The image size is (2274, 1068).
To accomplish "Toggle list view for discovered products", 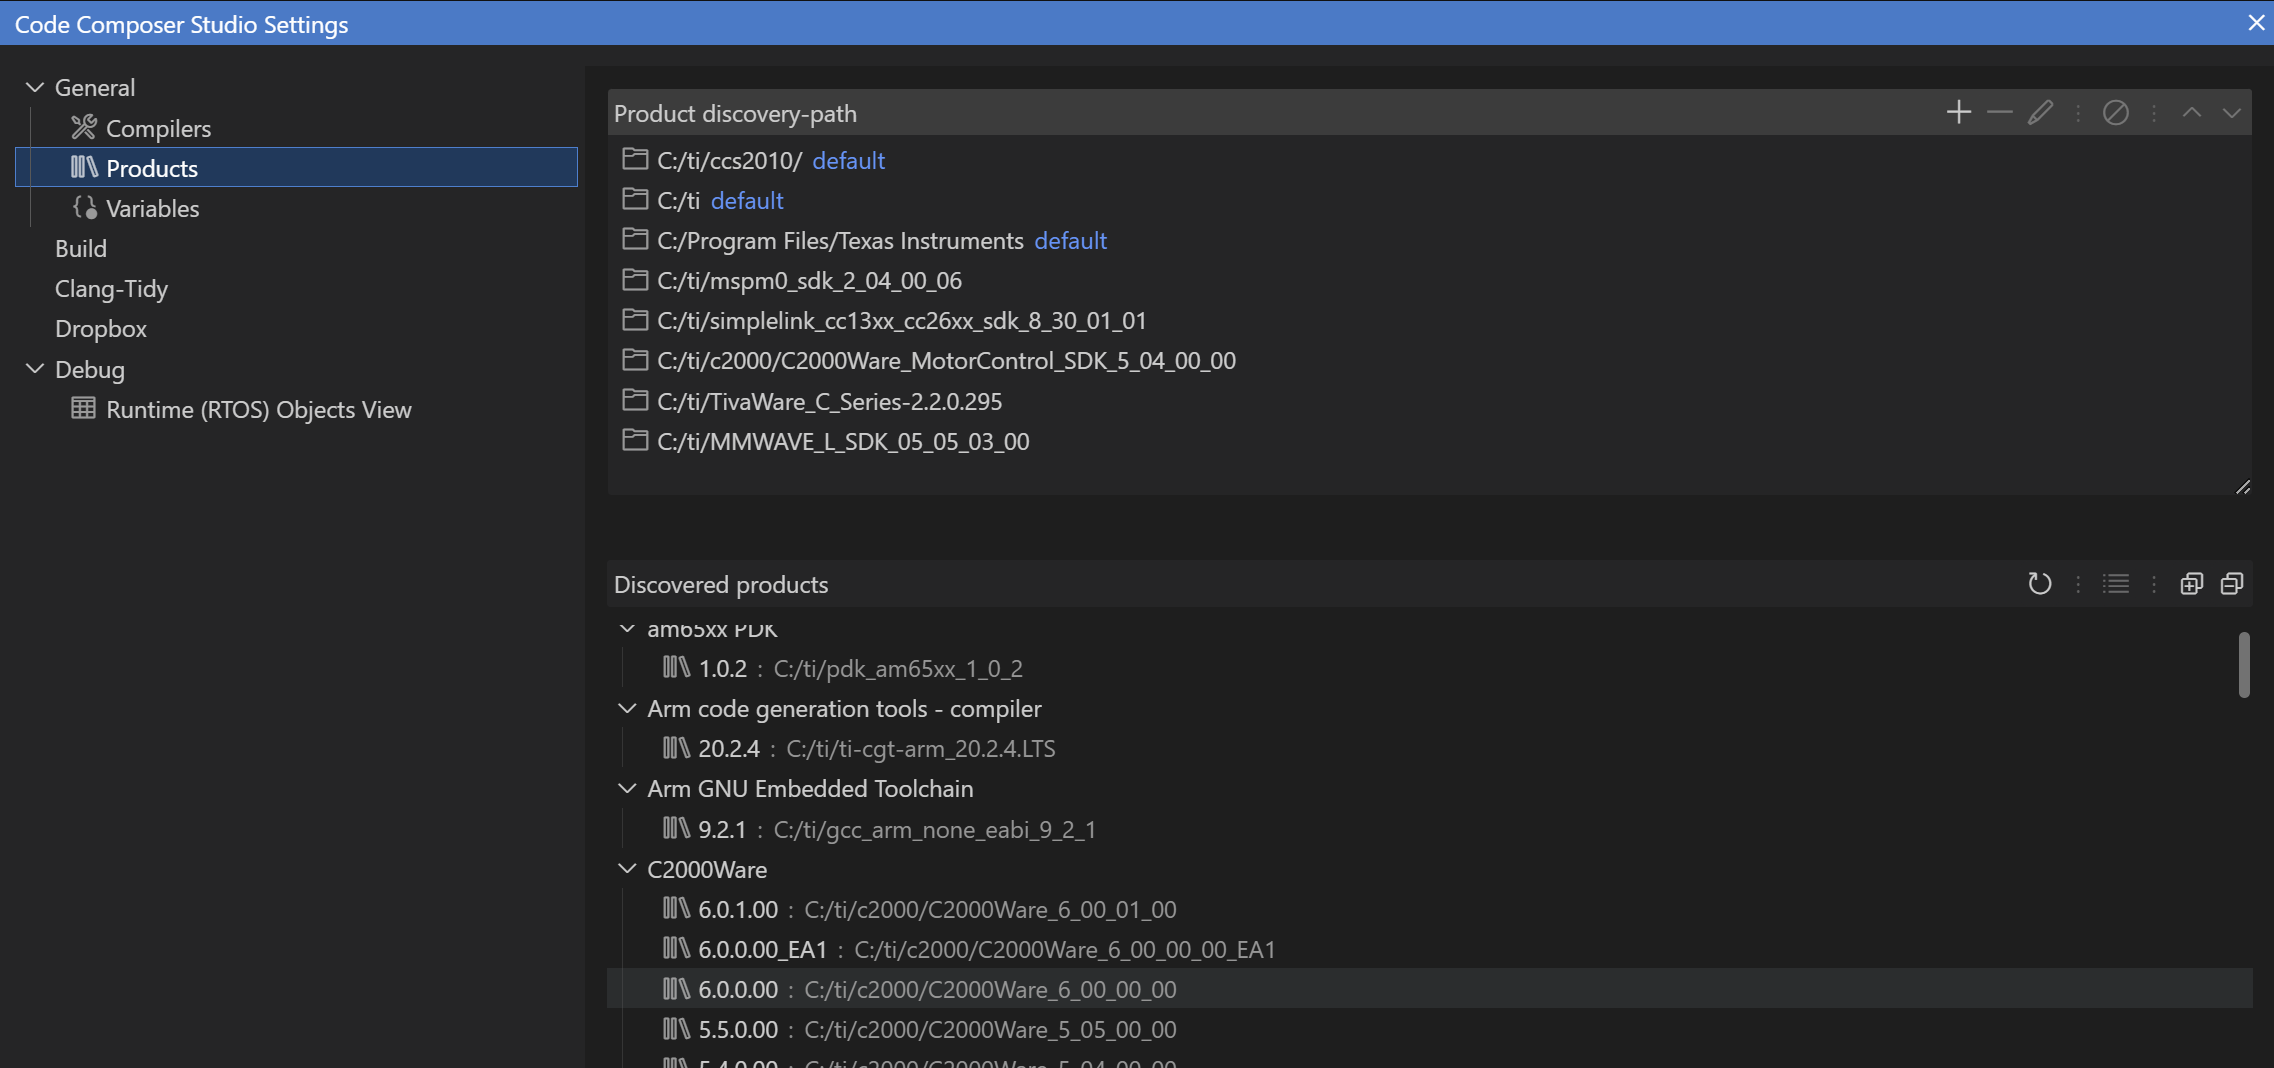I will tap(2116, 584).
